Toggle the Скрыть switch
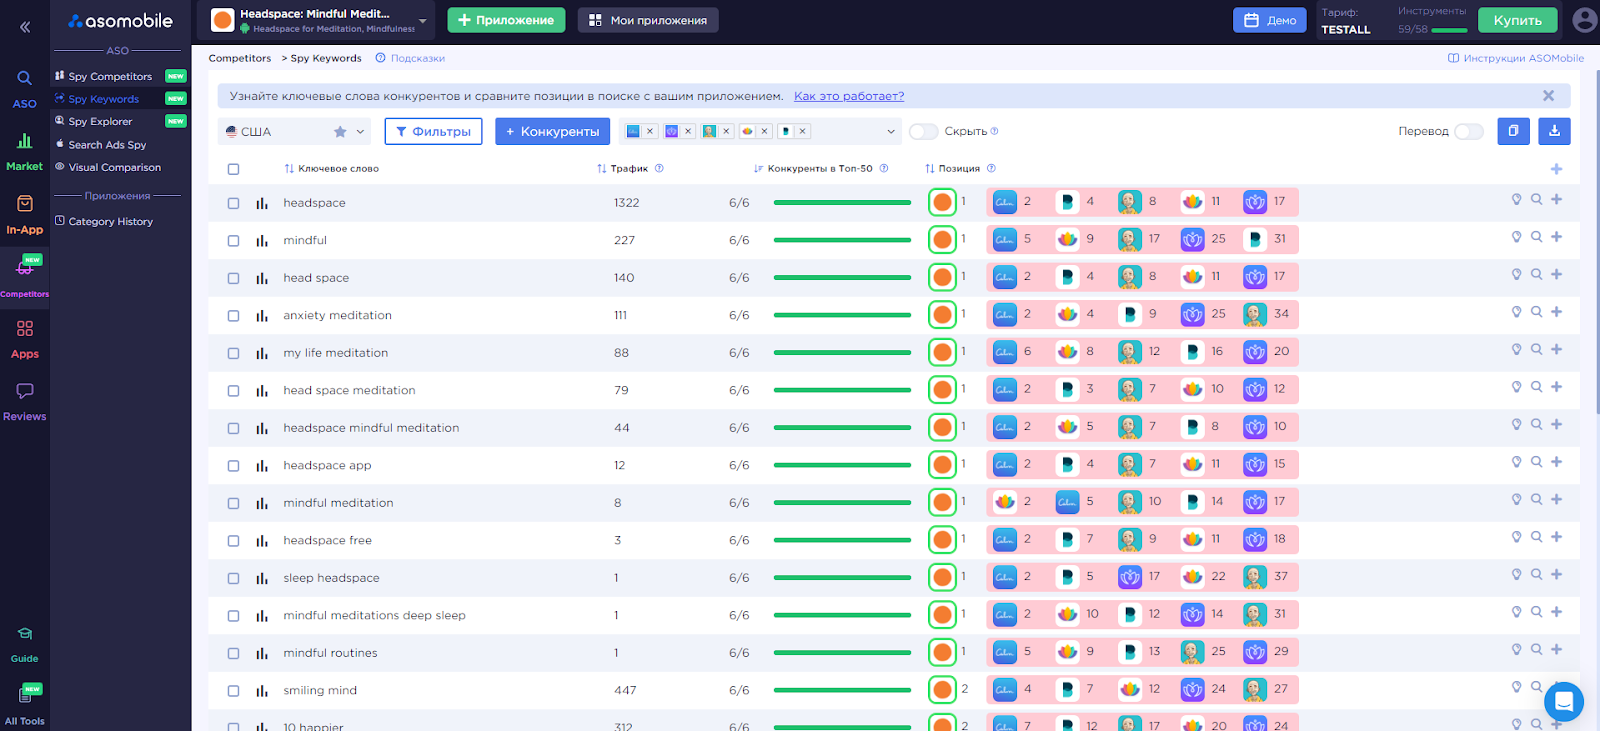The image size is (1600, 731). click(923, 131)
